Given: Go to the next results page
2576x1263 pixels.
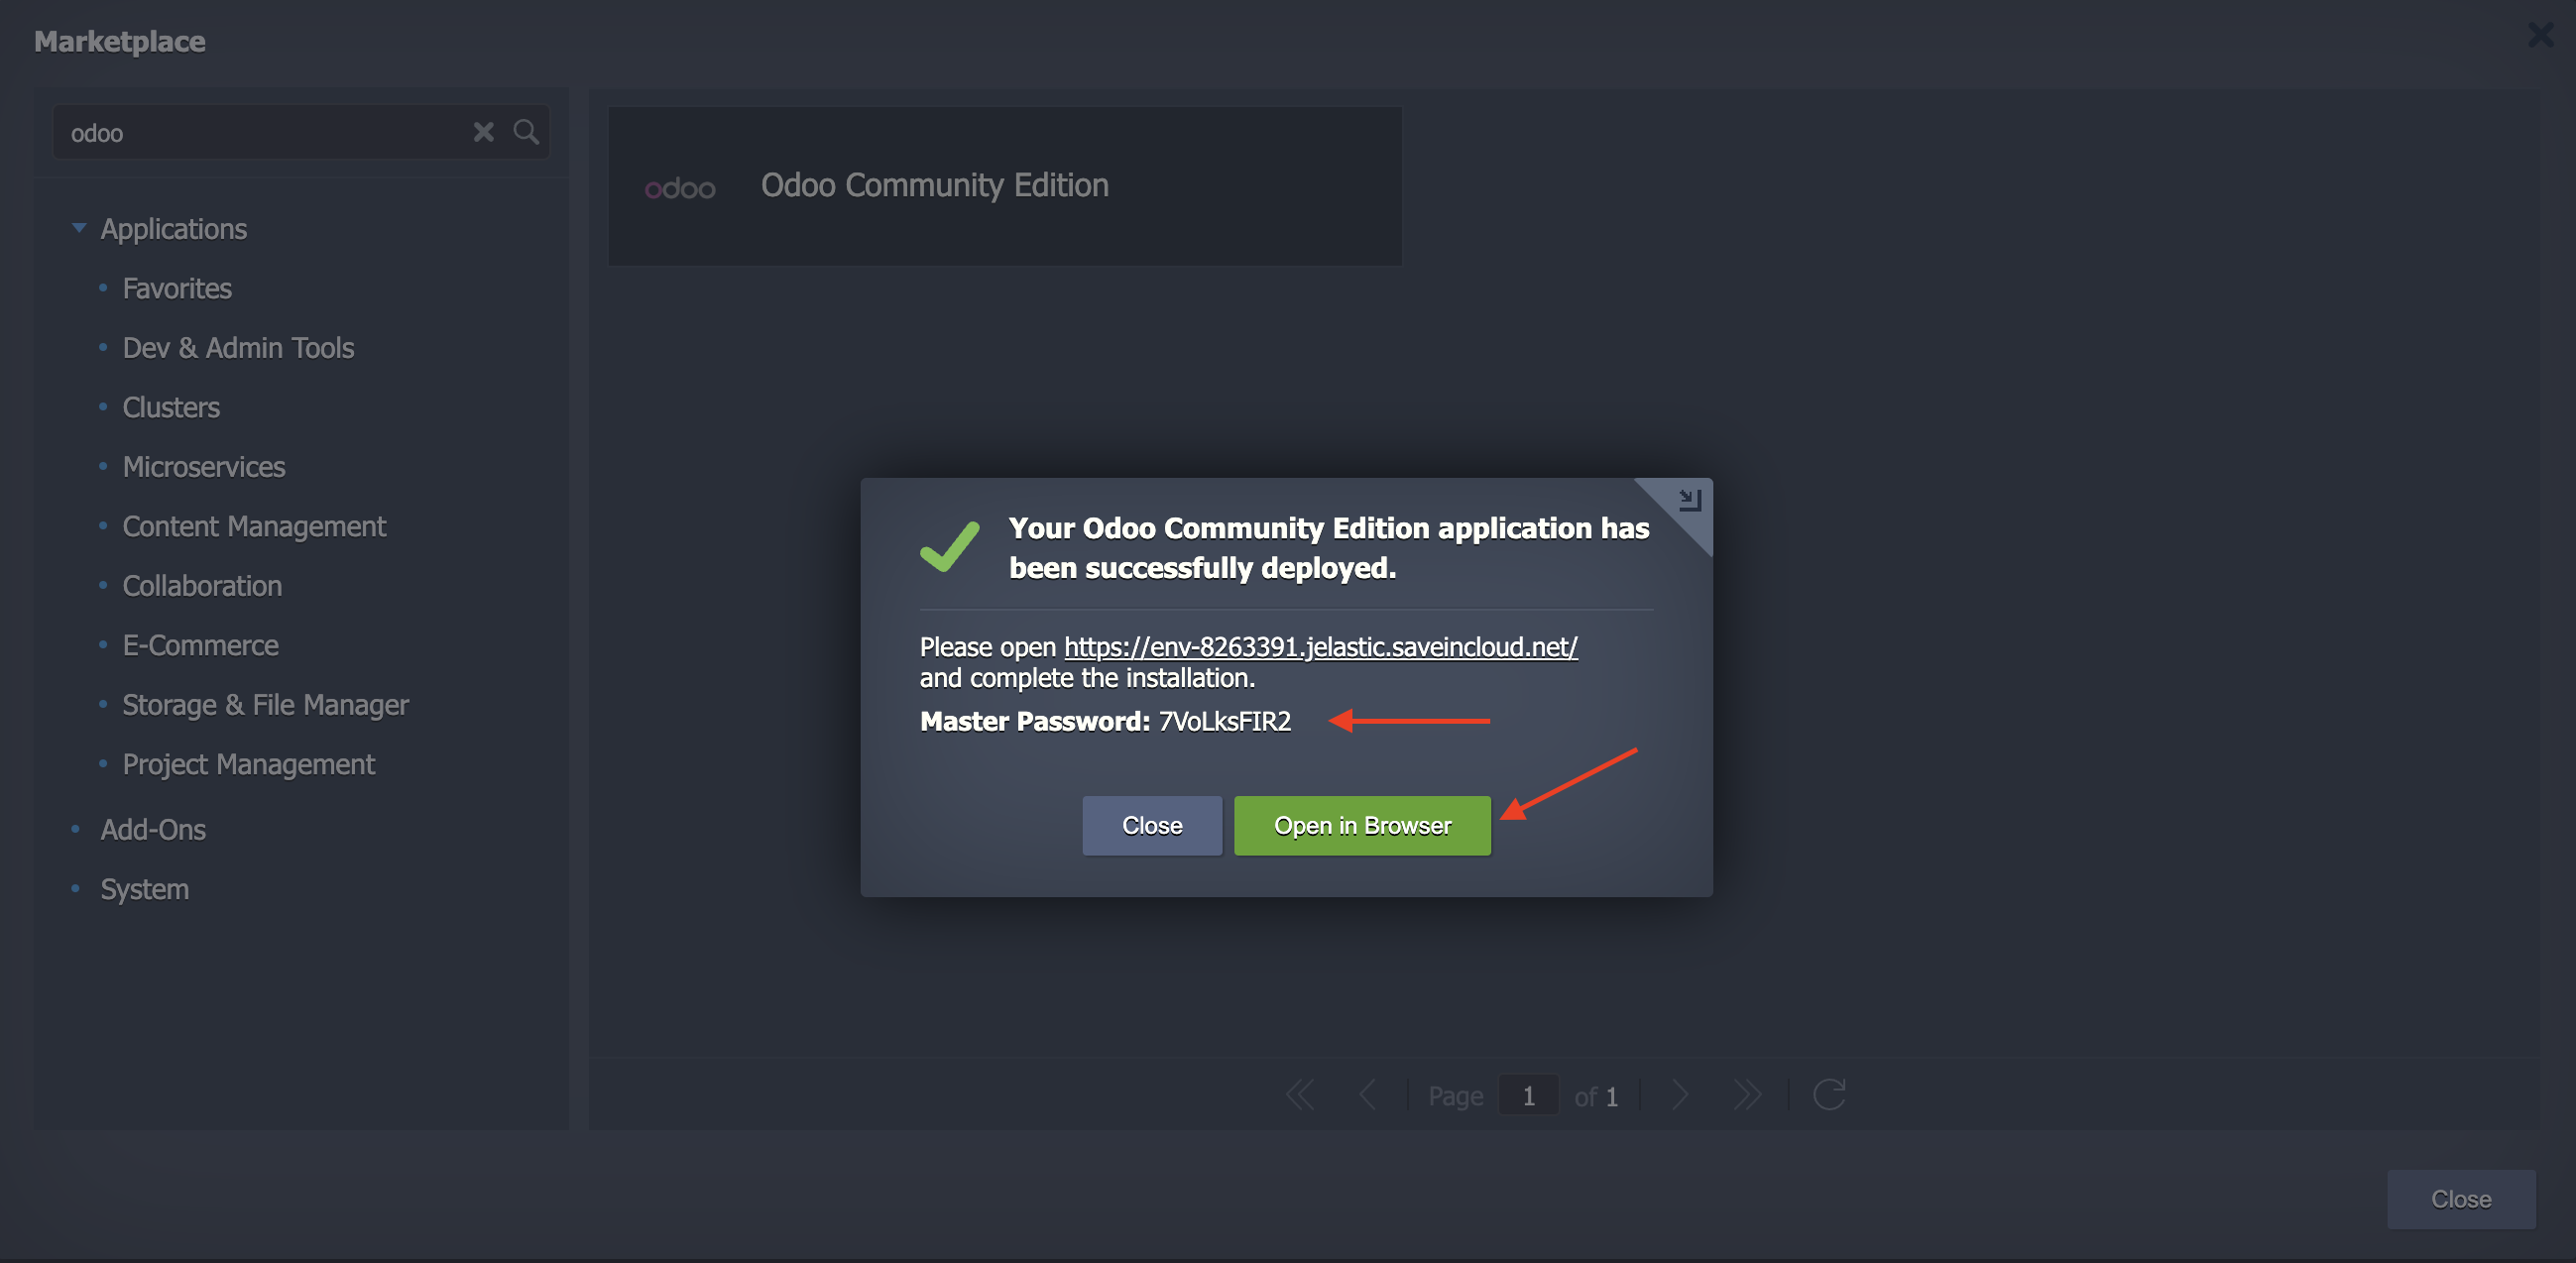Looking at the screenshot, I should (1680, 1095).
